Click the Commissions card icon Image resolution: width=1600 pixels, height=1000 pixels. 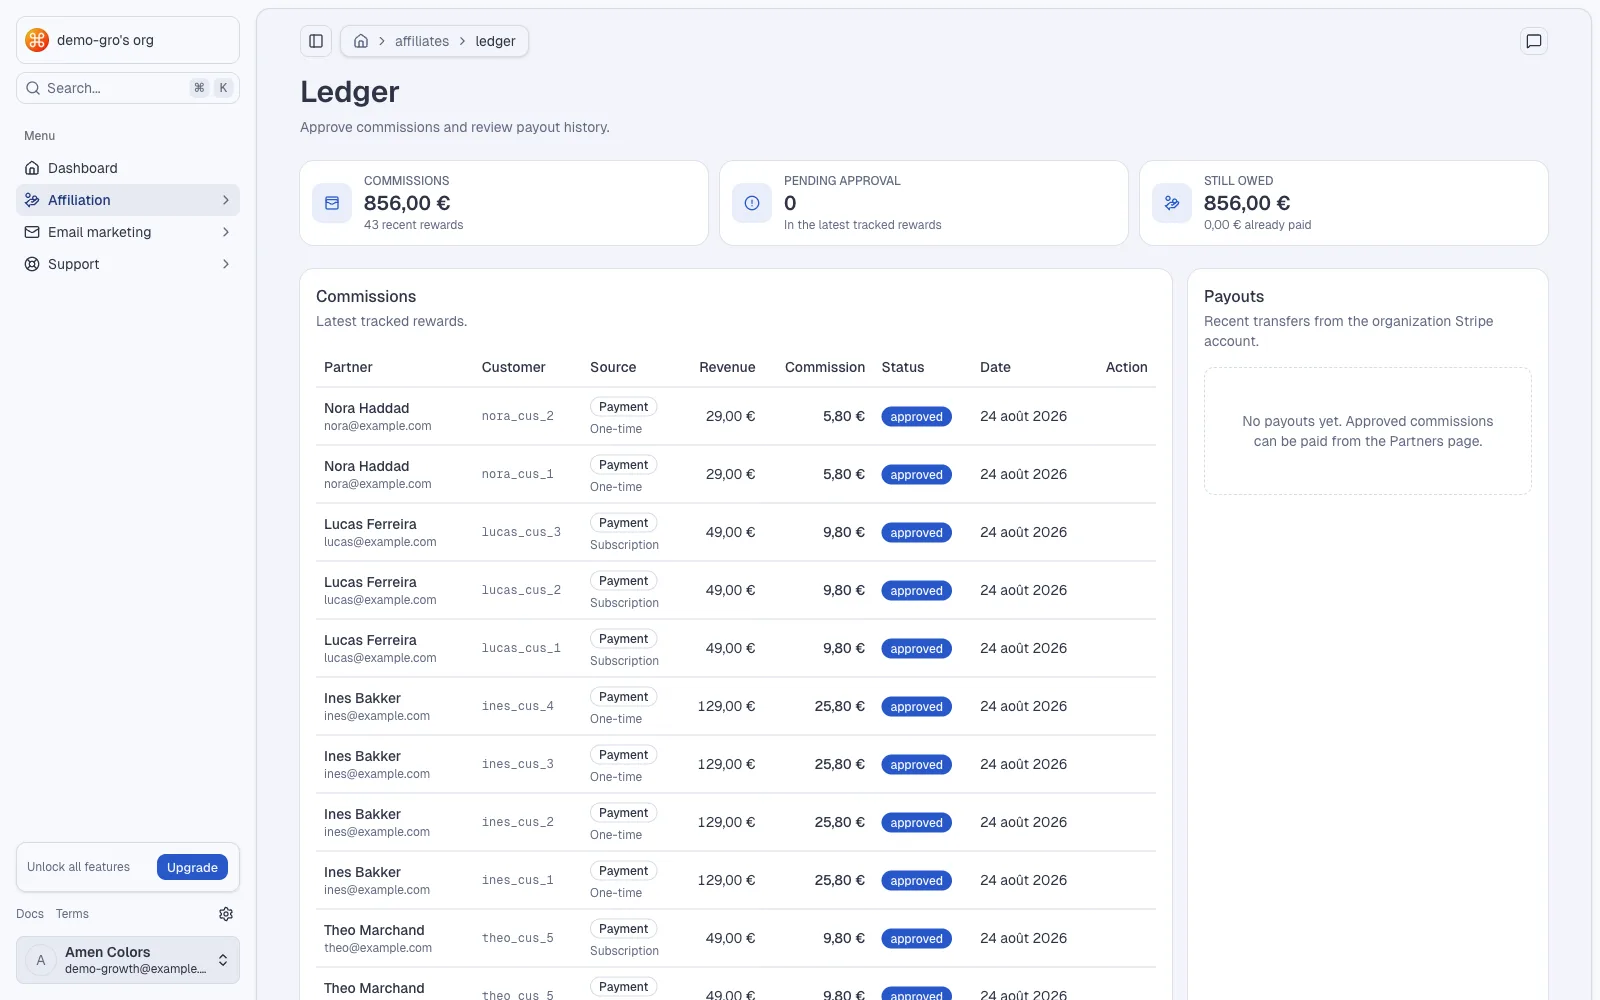[332, 203]
